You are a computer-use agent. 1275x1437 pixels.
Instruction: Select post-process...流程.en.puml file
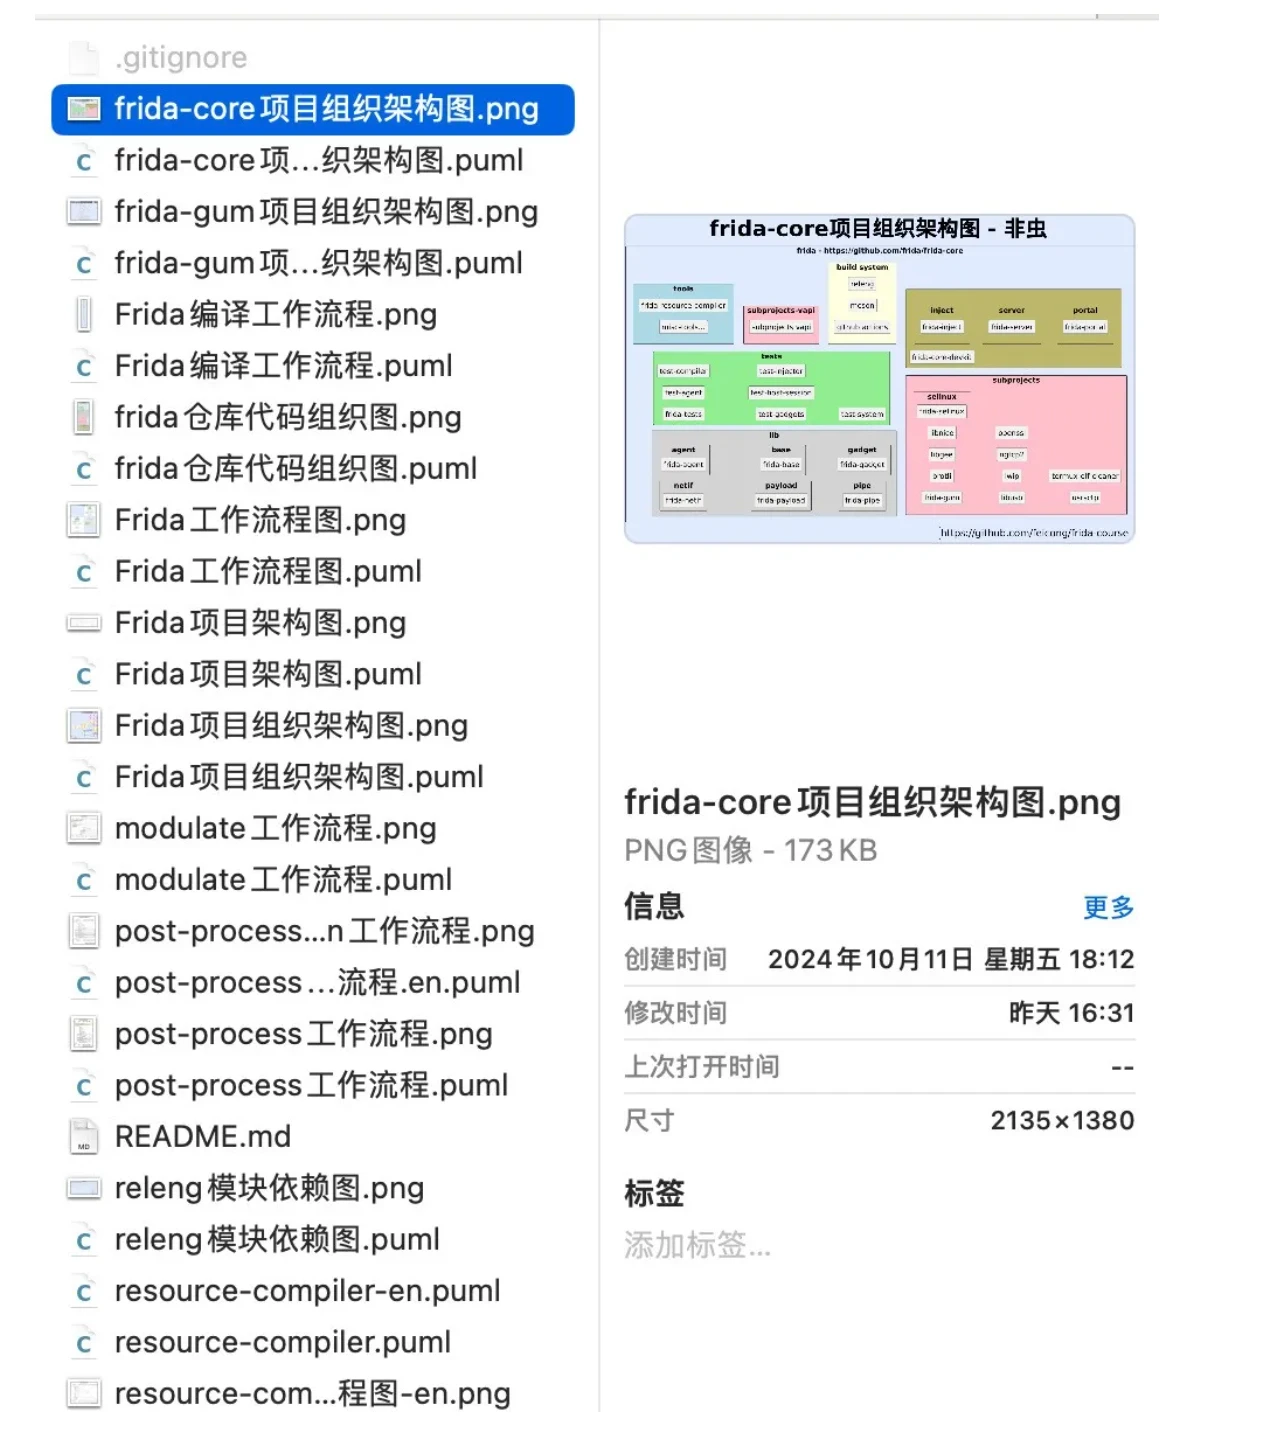click(x=317, y=983)
